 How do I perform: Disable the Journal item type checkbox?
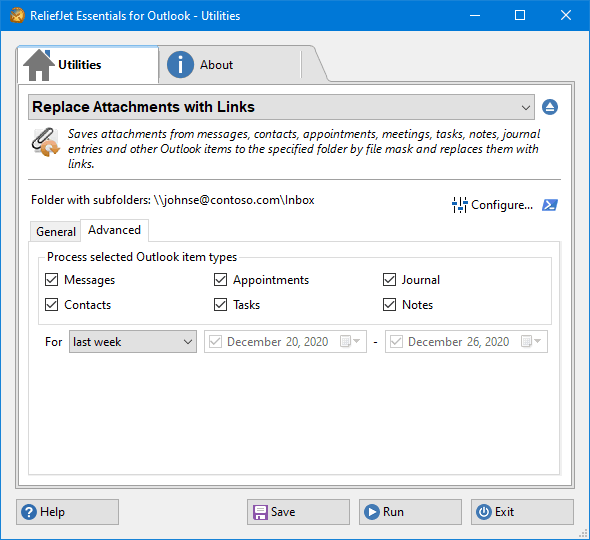(389, 280)
